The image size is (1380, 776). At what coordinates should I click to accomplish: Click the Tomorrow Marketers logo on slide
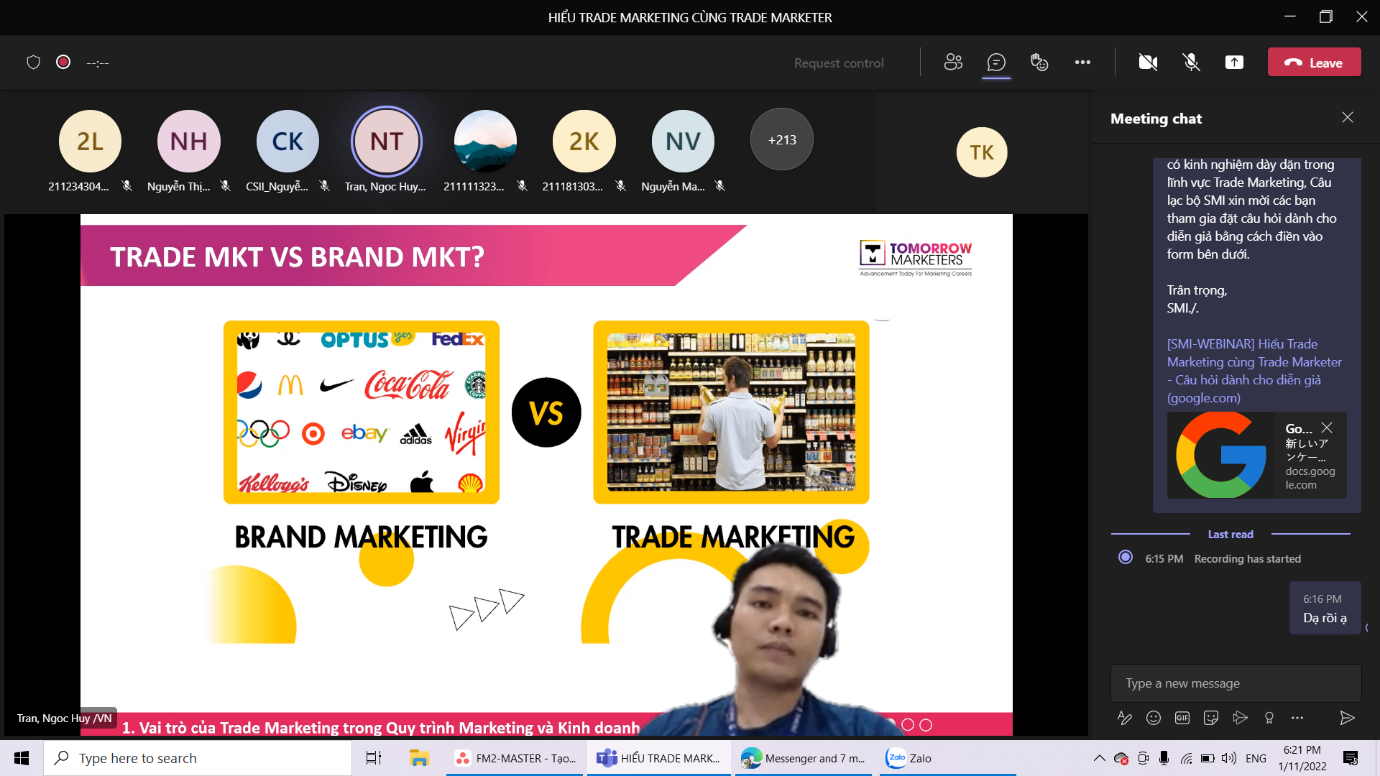pos(915,258)
